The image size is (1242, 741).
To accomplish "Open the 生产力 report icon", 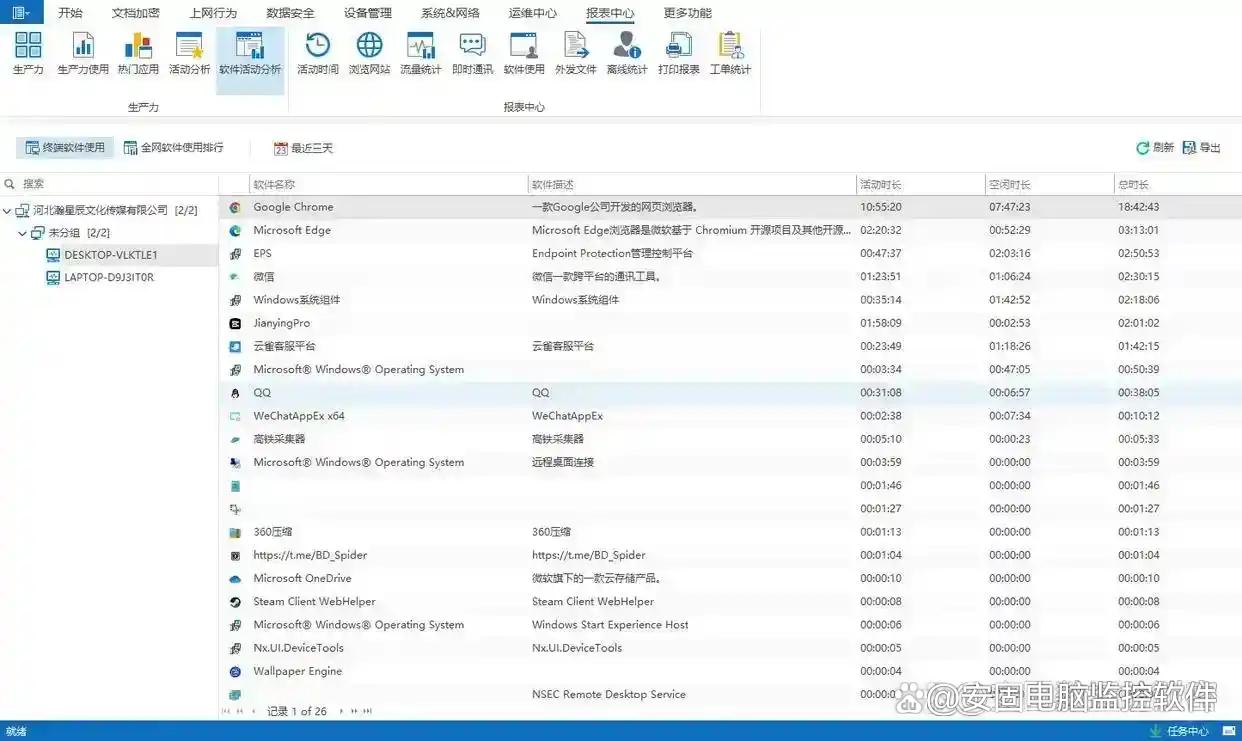I will coord(28,53).
